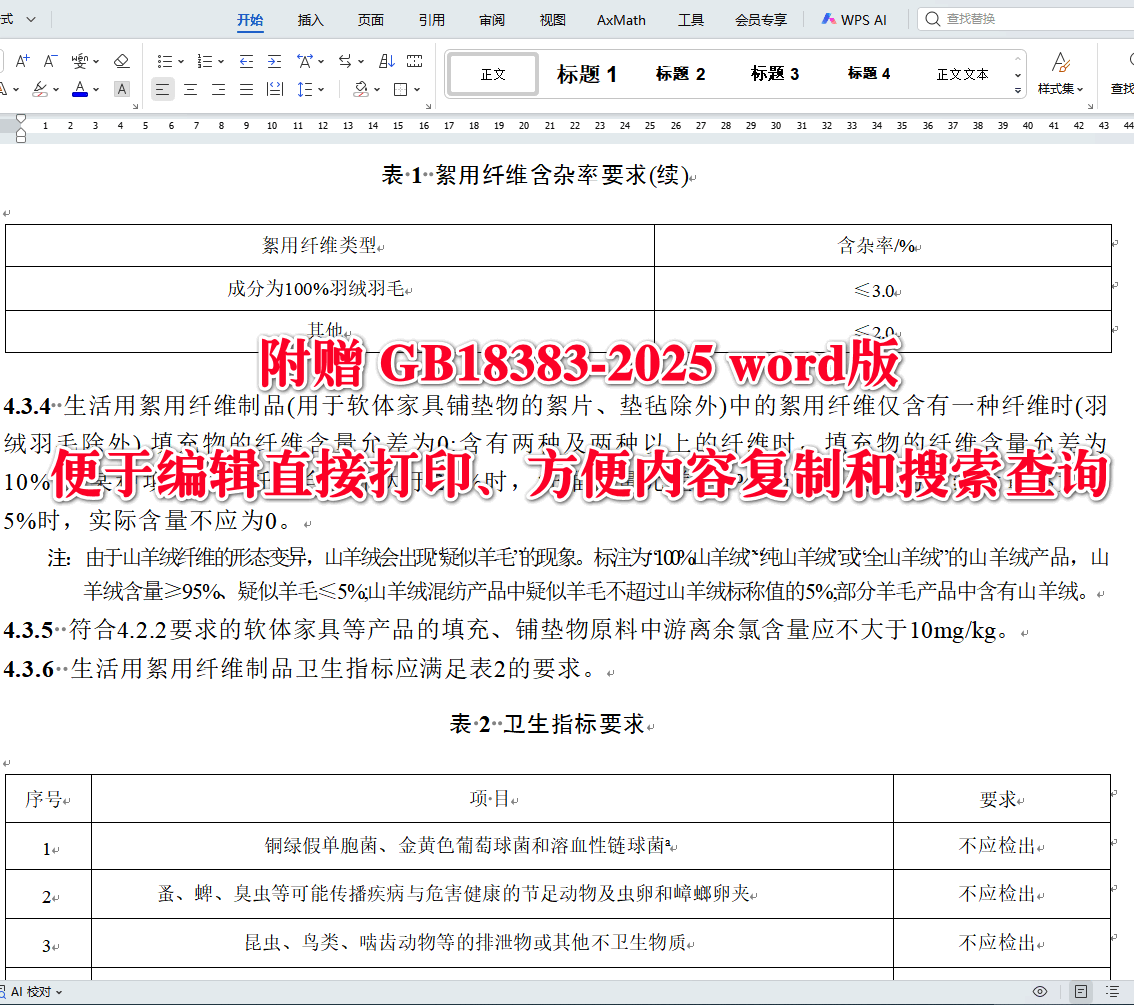1134x1005 pixels.
Task: Select the increase font size icon
Action: pos(22,59)
